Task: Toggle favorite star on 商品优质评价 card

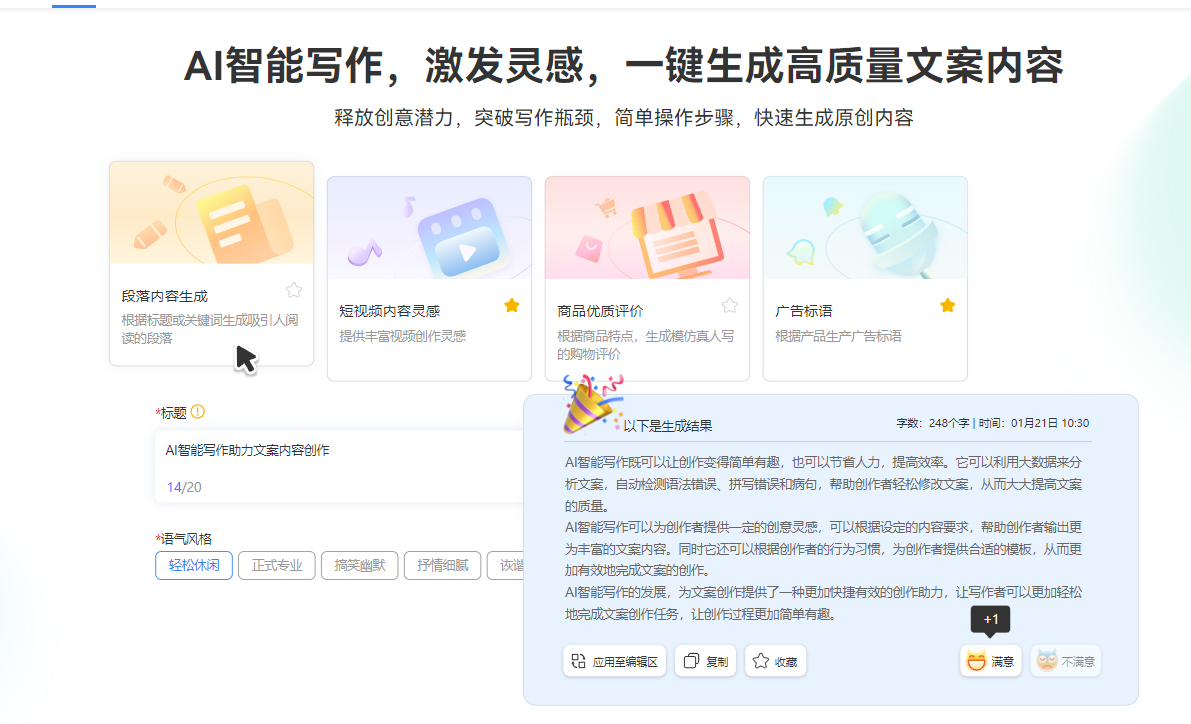Action: tap(730, 305)
